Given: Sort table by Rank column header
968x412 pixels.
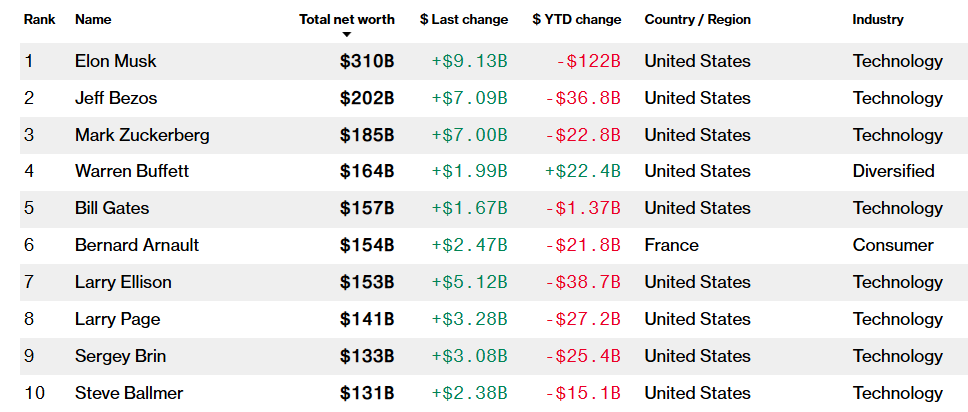Looking at the screenshot, I should (39, 19).
